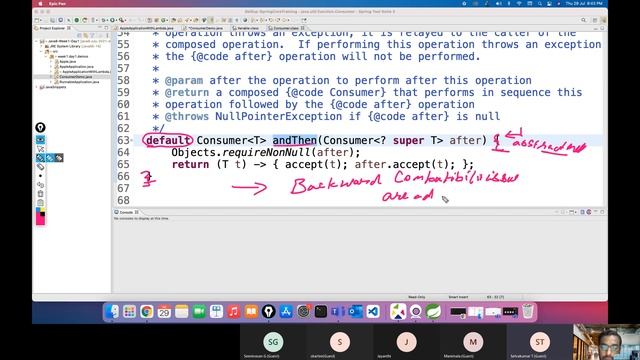
Task: Click the search magnifier in Eclipse toolbar
Action: [584, 20]
